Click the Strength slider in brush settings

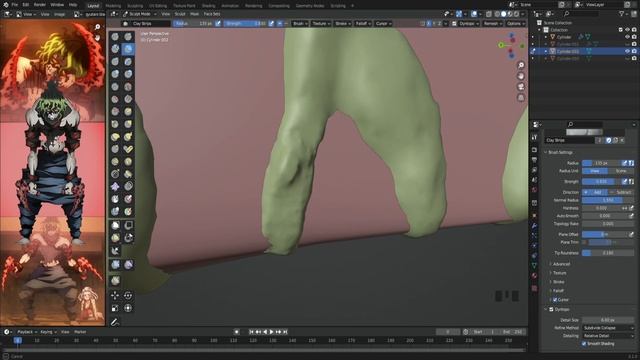click(x=602, y=182)
